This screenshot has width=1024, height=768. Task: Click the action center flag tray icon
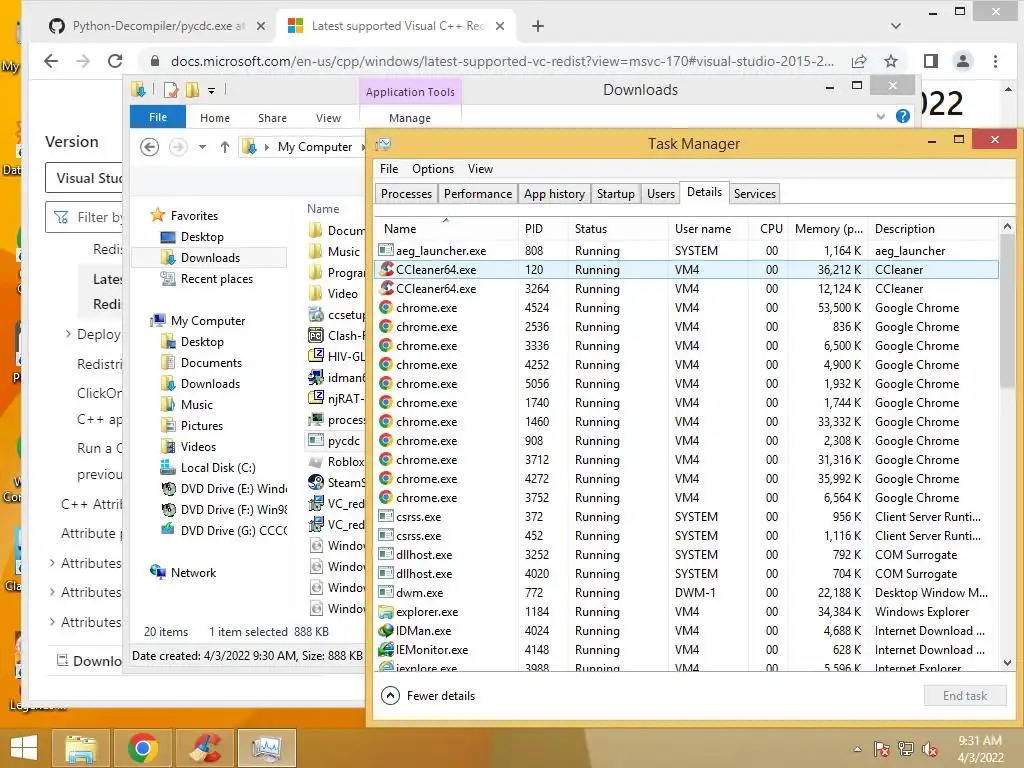click(x=882, y=749)
